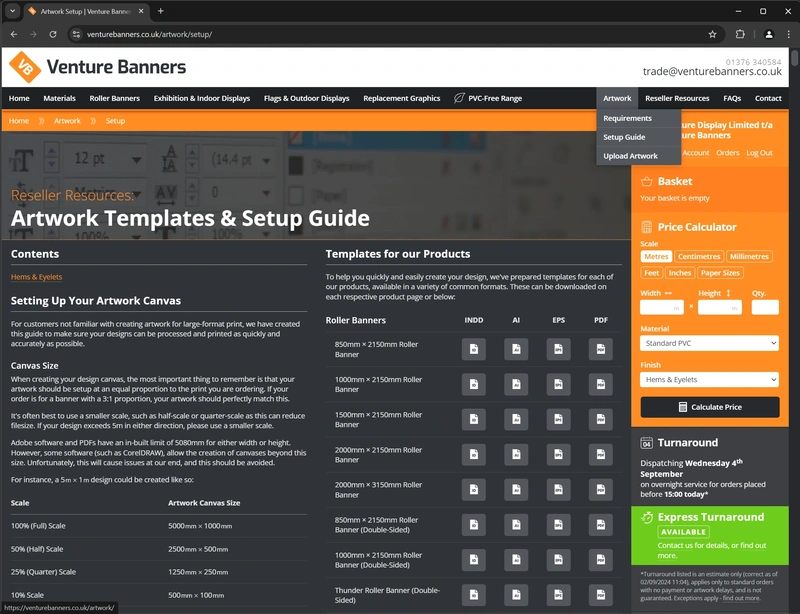The image size is (800, 614).
Task: Choose Setup Guide from Artwork submenu
Action: (x=624, y=137)
